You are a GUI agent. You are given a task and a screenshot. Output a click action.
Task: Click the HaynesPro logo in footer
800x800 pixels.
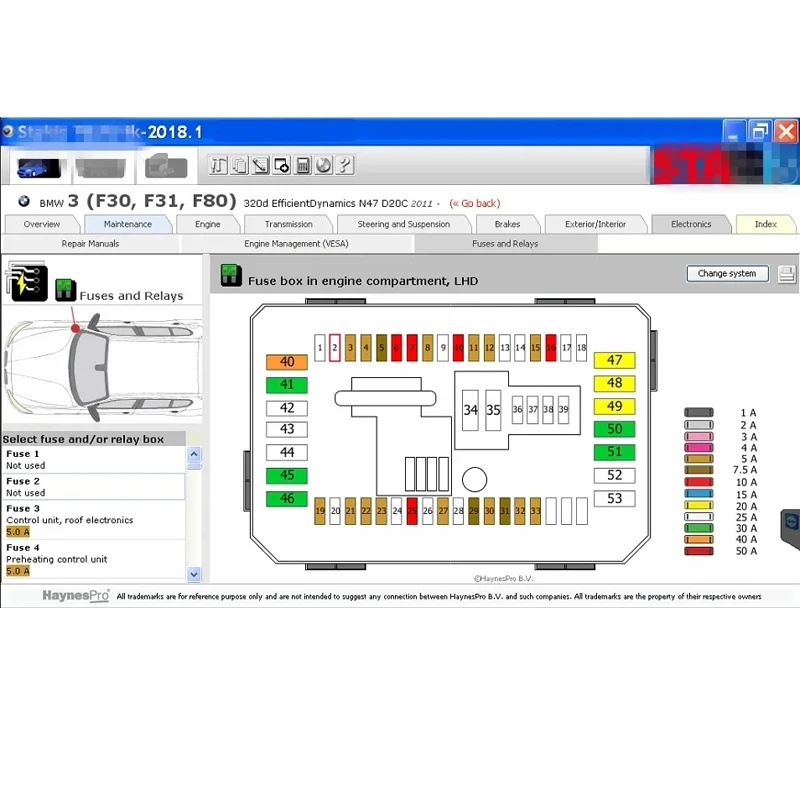point(76,596)
